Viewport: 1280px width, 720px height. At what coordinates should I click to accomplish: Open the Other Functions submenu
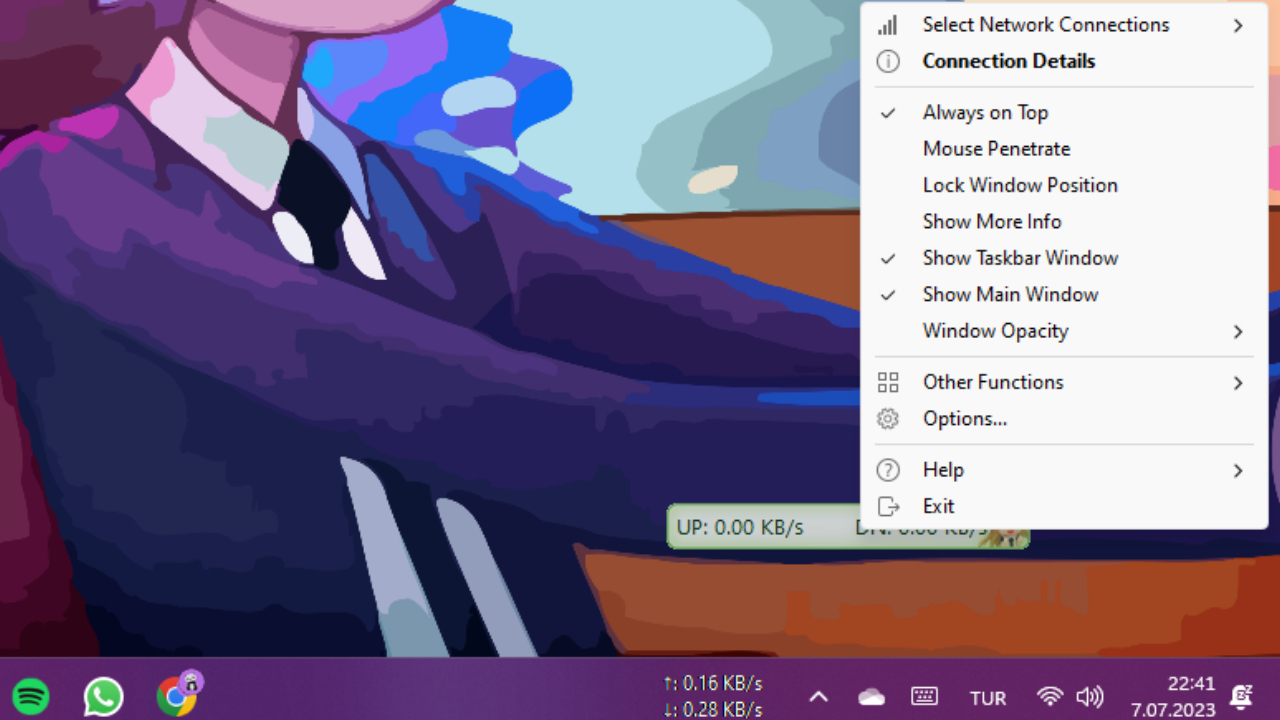tap(993, 382)
